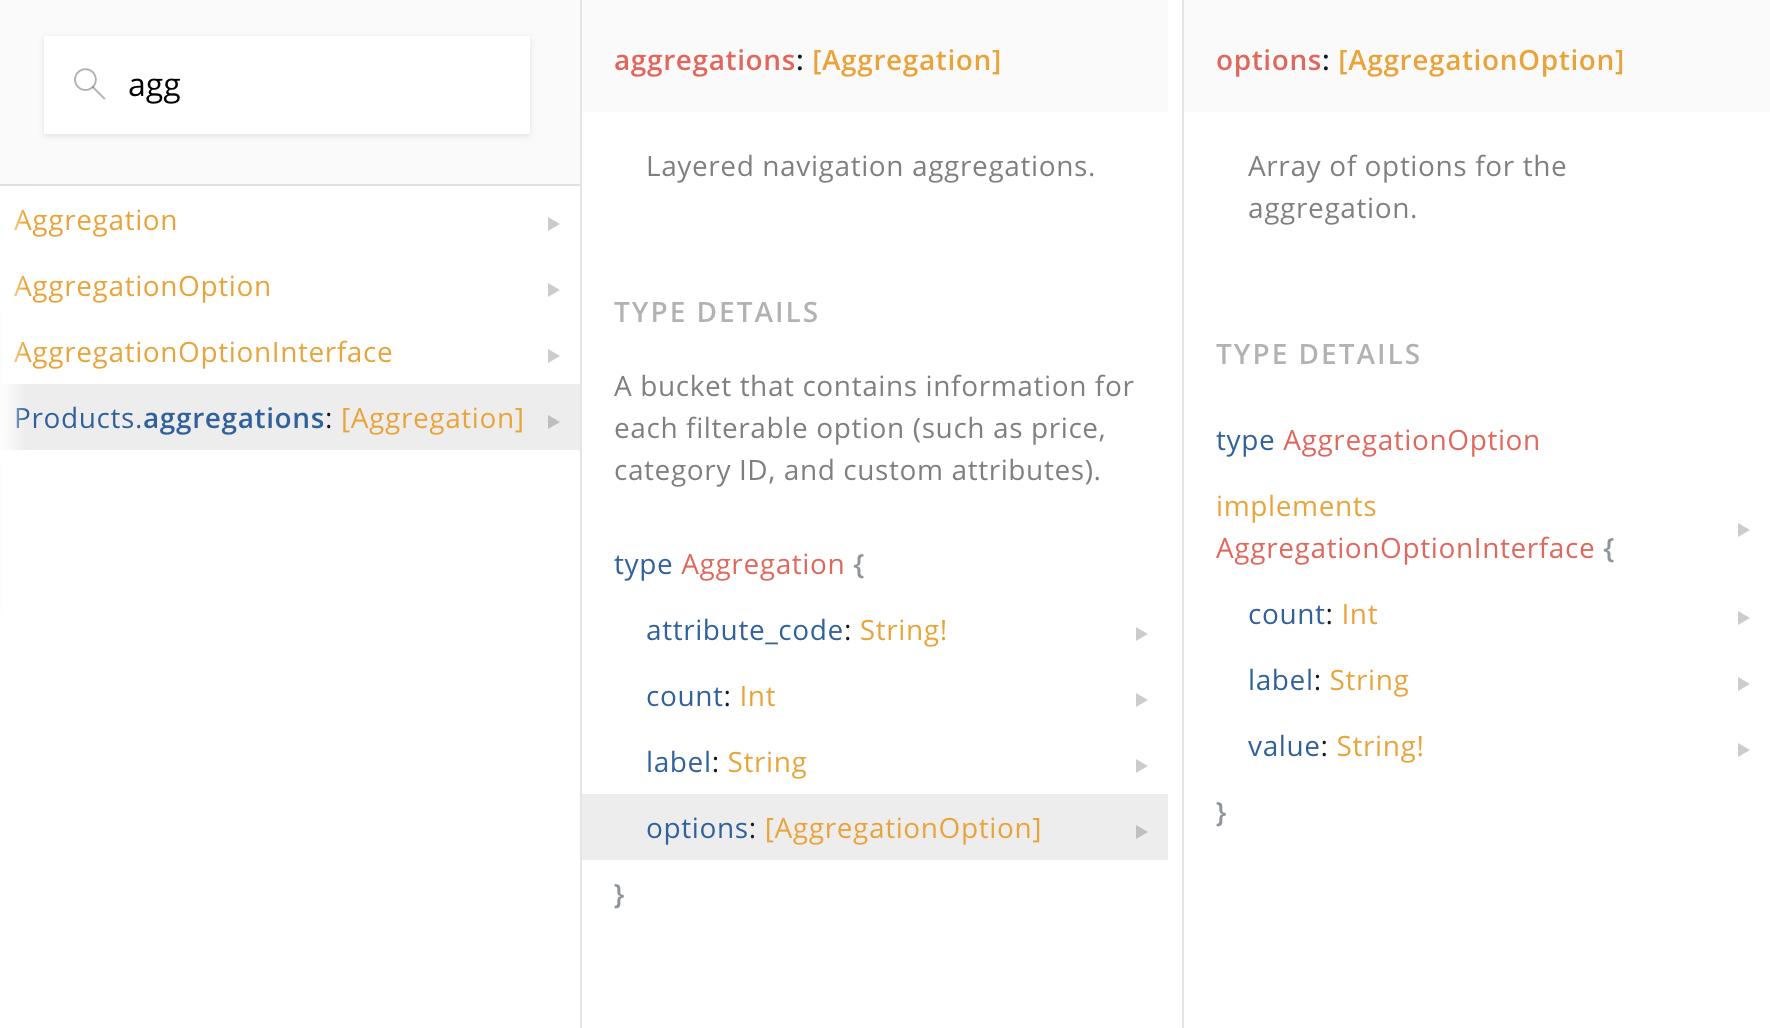The image size is (1770, 1028).
Task: Click [AggregationOption] link in options header
Action: [x=1480, y=61]
